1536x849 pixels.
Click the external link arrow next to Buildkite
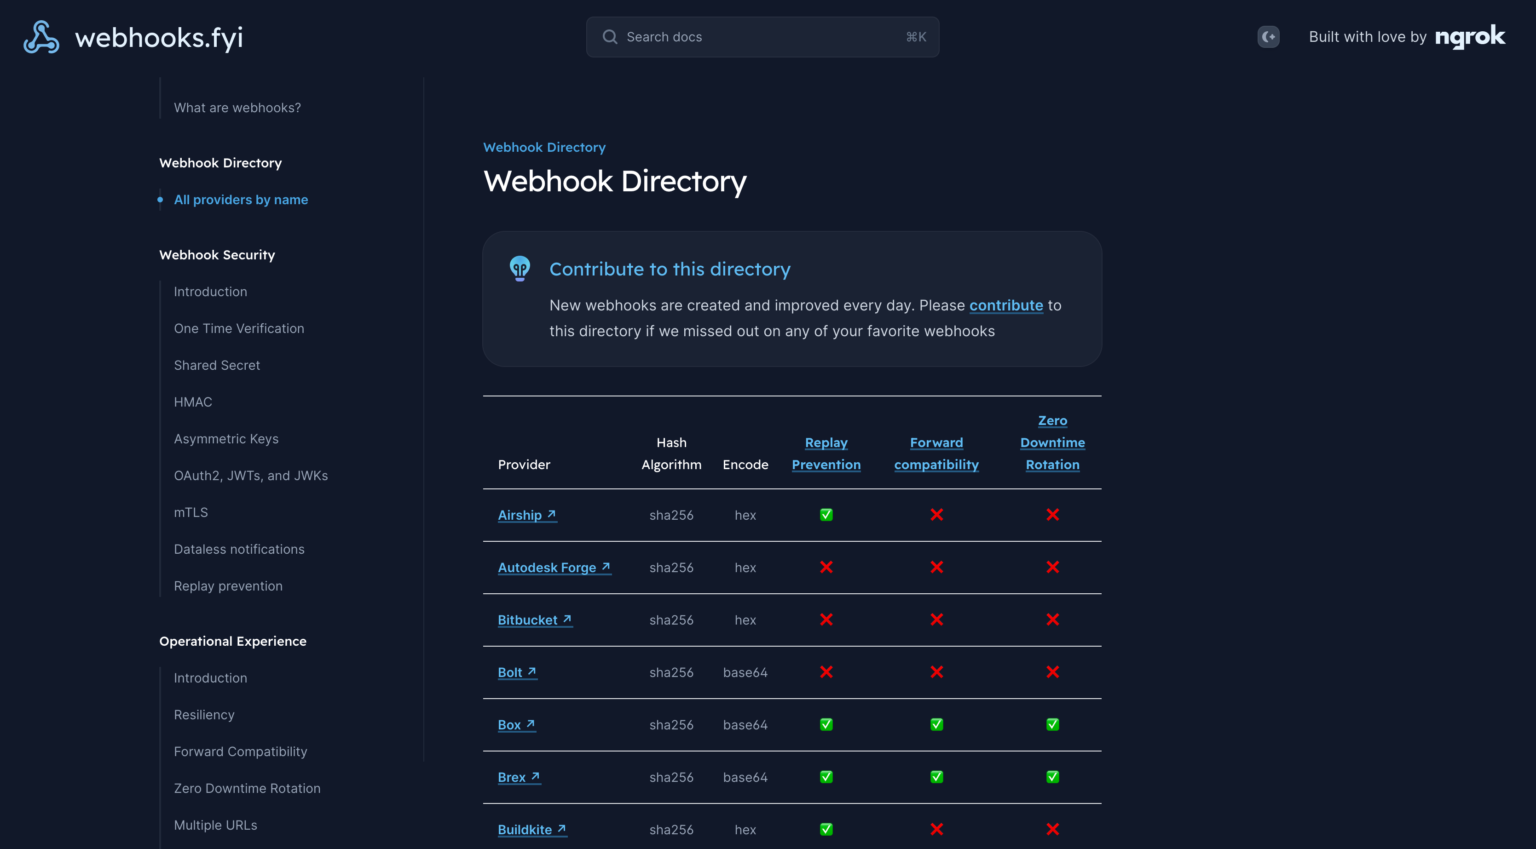coord(563,828)
